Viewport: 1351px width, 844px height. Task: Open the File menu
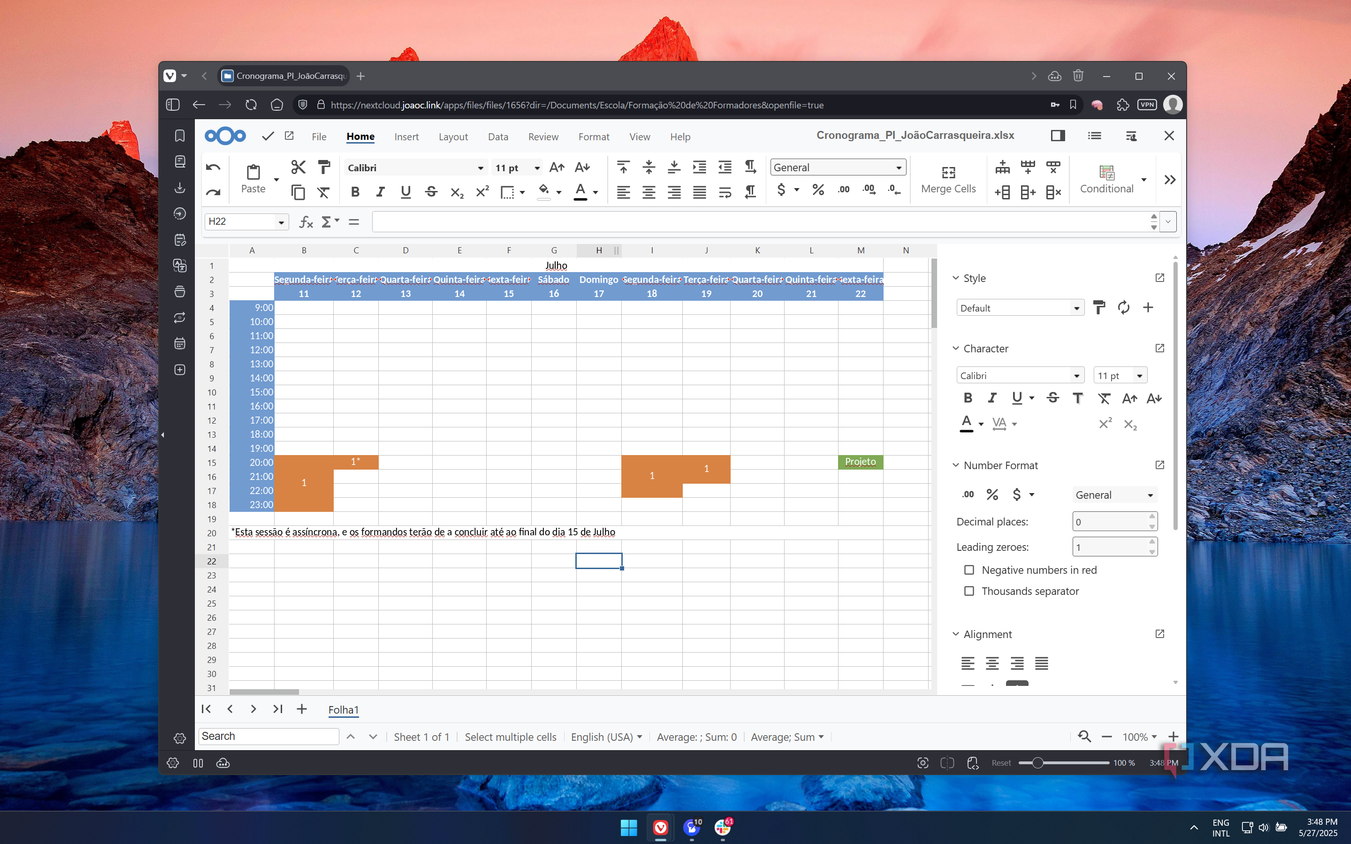[319, 137]
